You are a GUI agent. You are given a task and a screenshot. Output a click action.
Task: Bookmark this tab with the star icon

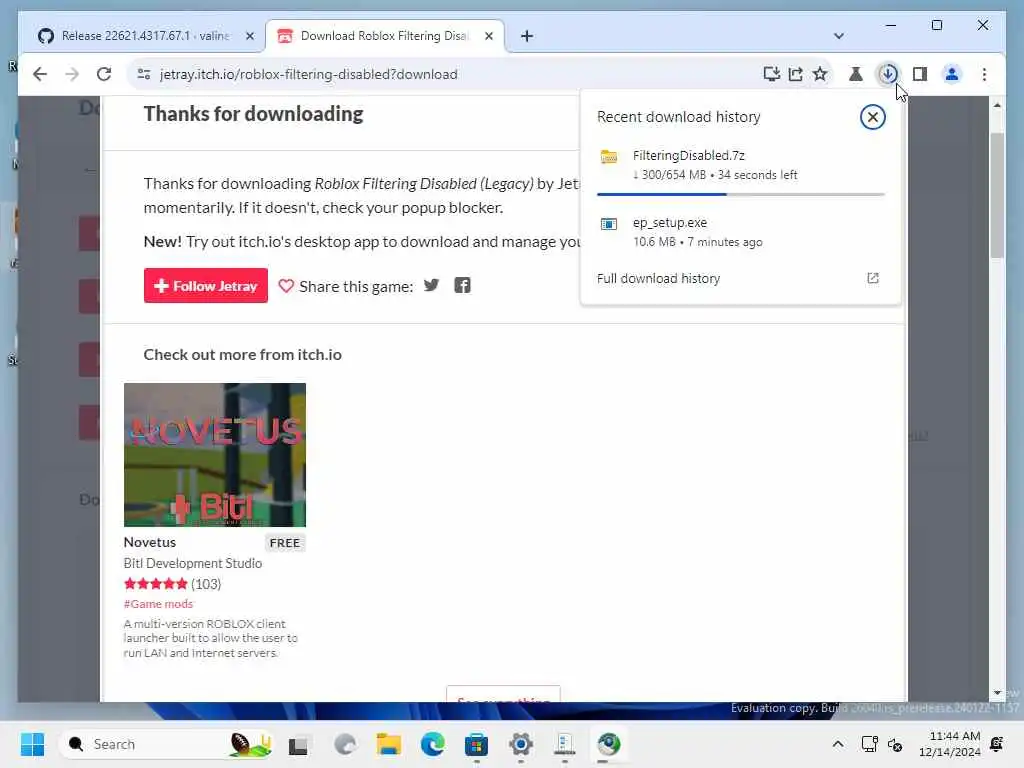[x=820, y=74]
